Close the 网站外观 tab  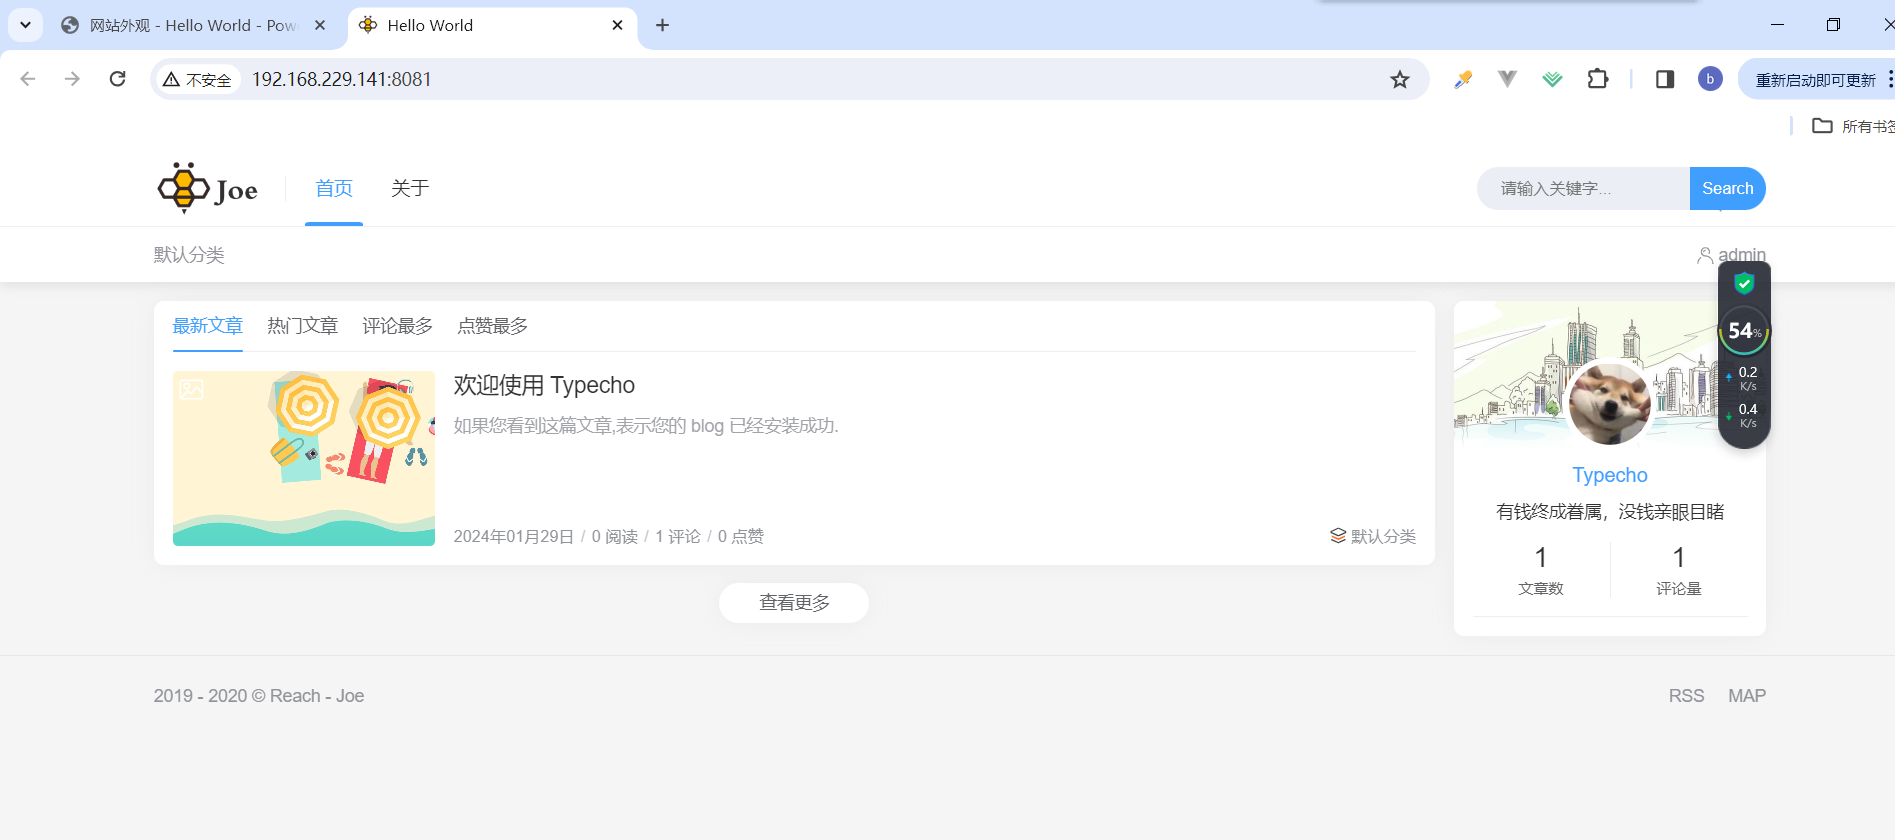[x=320, y=25]
